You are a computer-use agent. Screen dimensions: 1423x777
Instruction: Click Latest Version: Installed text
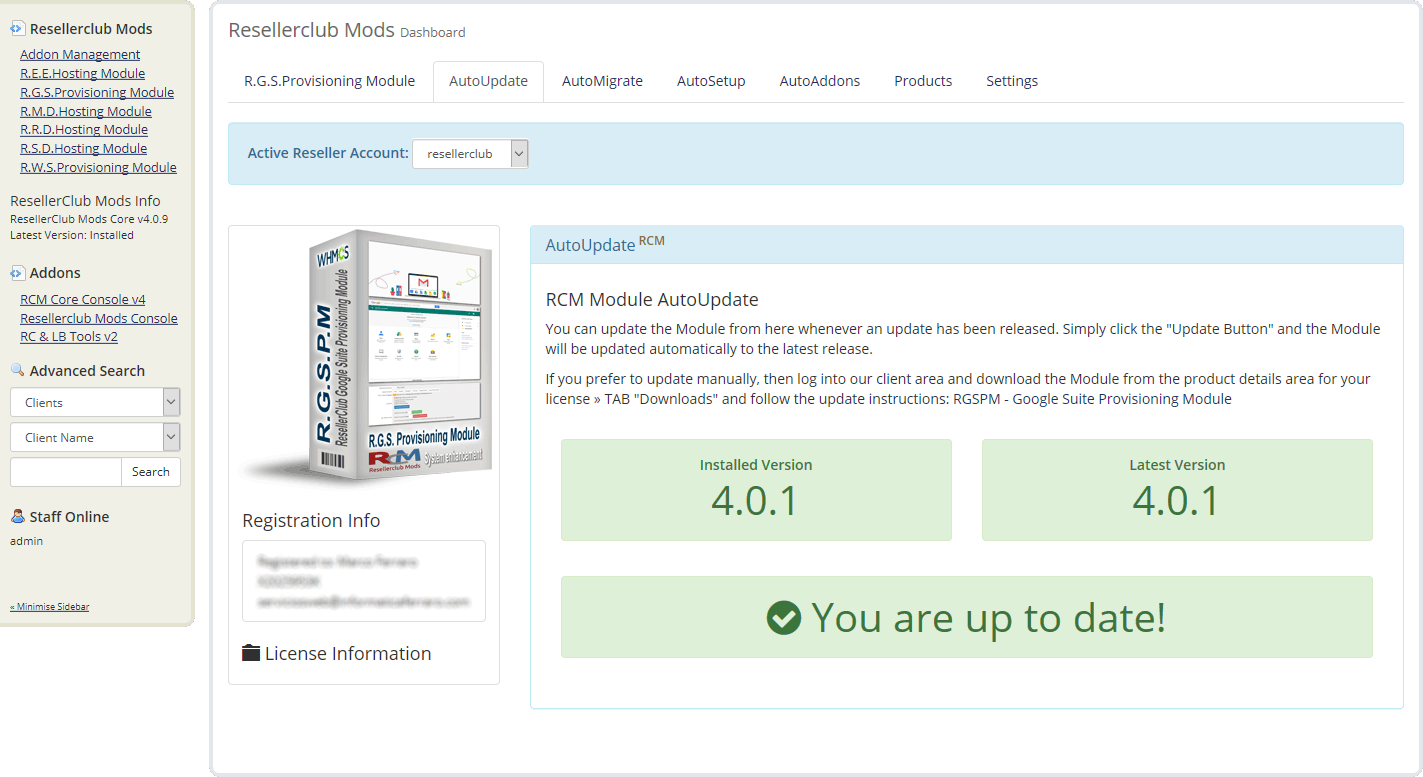point(72,235)
